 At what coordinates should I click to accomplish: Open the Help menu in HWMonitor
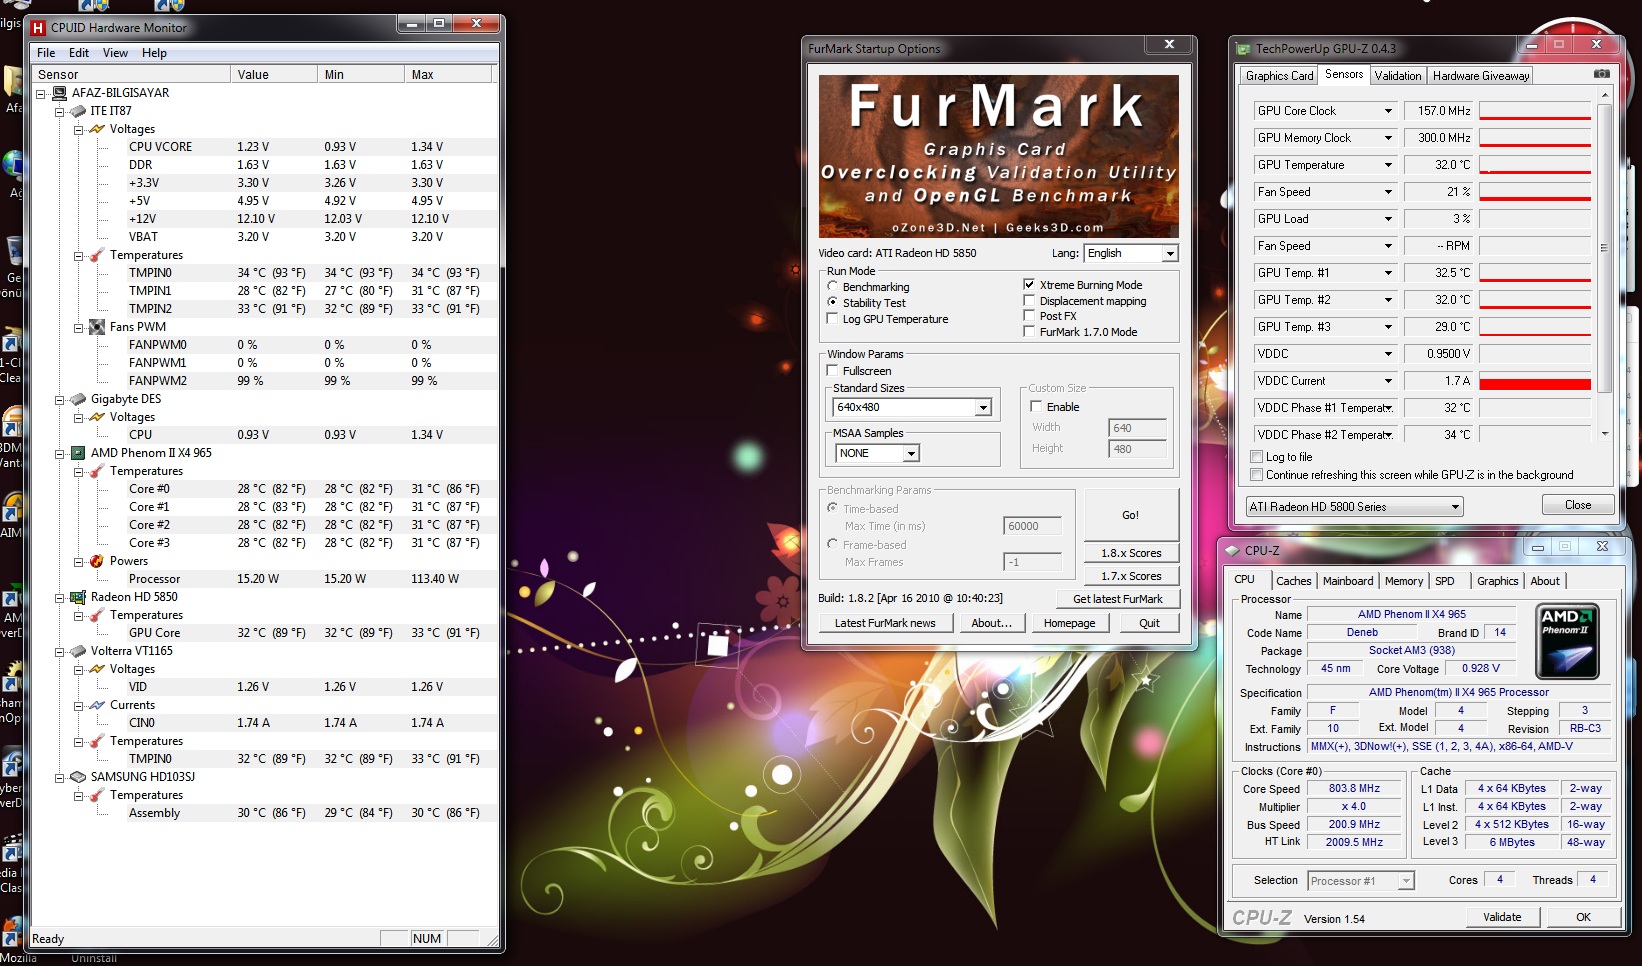coord(154,53)
